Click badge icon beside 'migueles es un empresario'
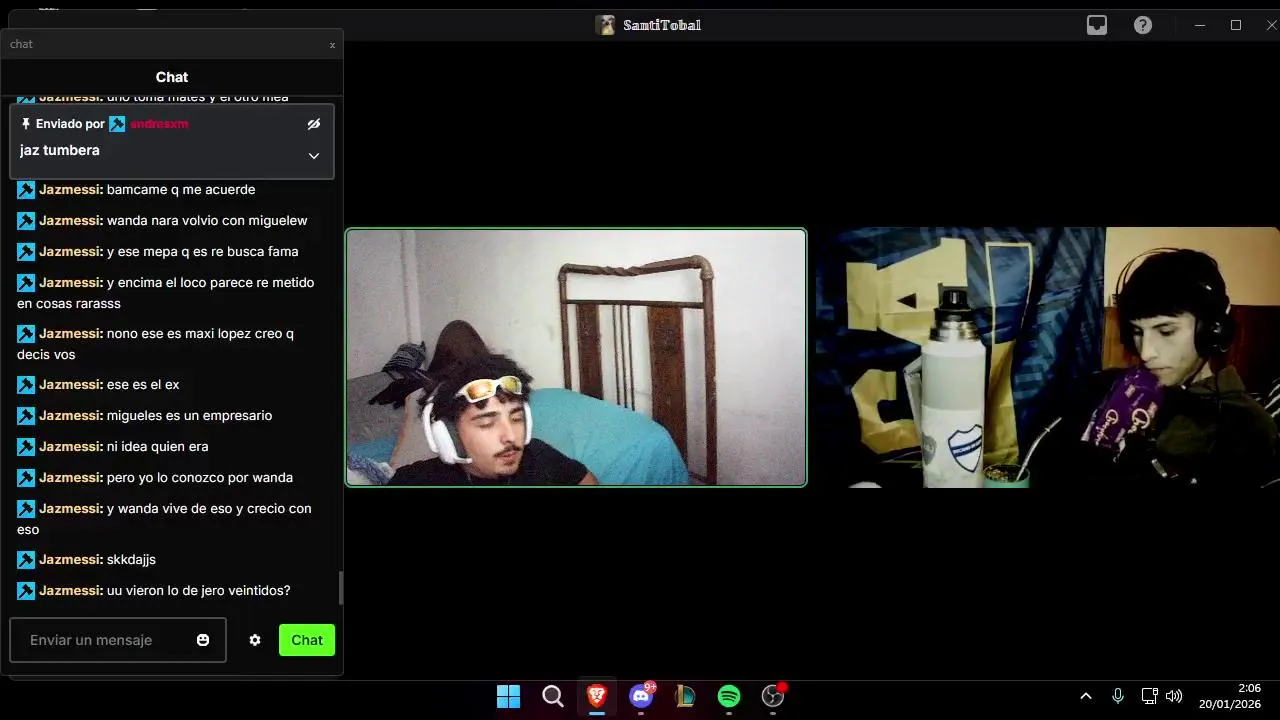 pyautogui.click(x=26, y=416)
